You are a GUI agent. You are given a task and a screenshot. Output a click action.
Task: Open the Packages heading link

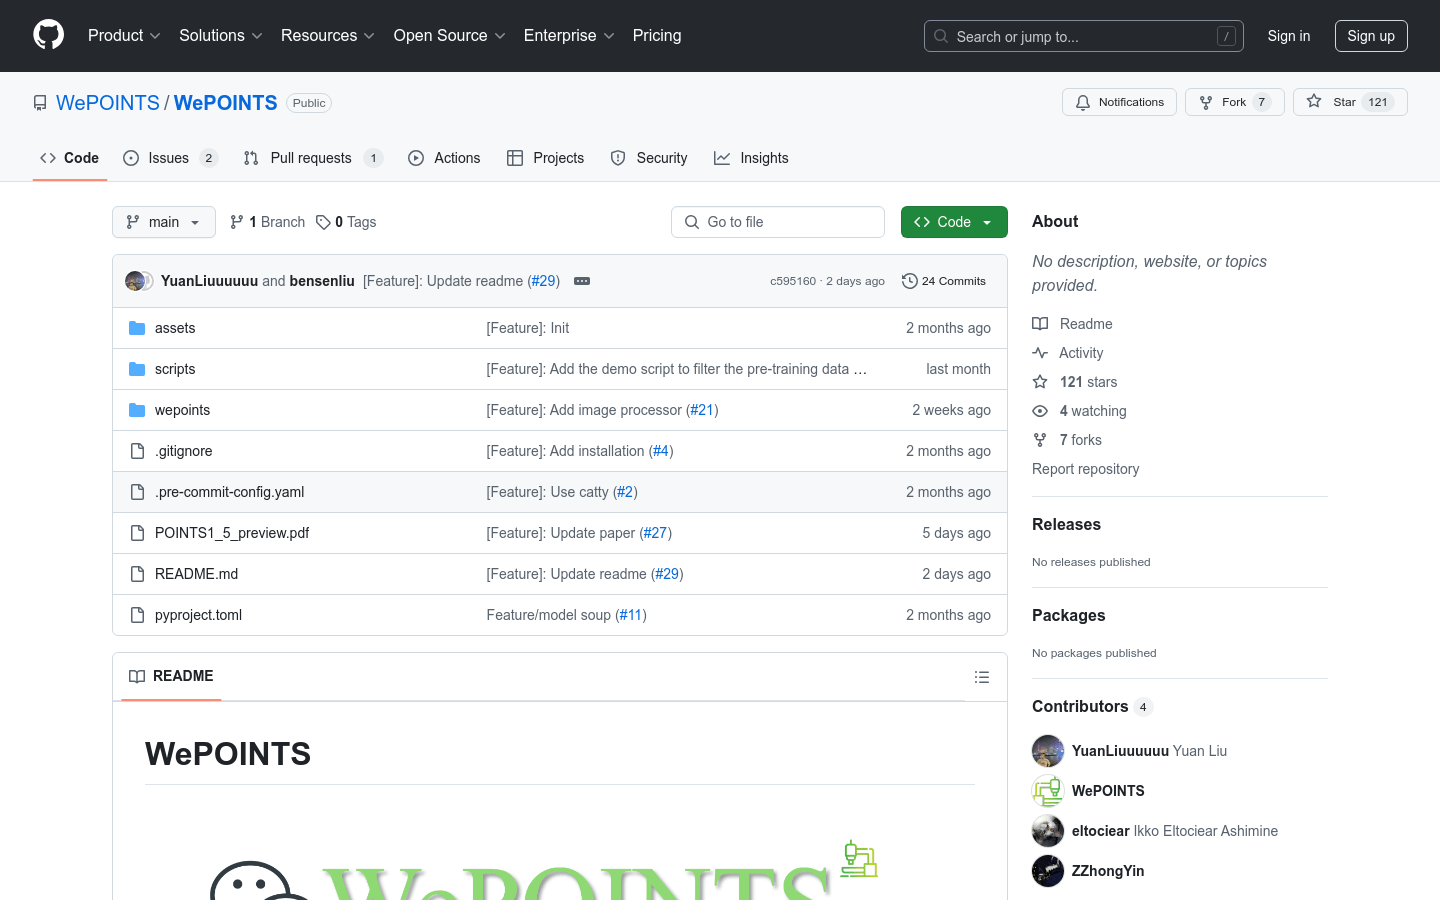(1068, 615)
